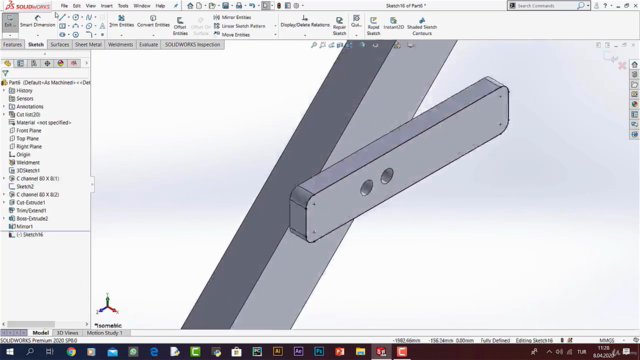Click the Home icon in title toolbar
640x360 pixels.
pos(190,6)
